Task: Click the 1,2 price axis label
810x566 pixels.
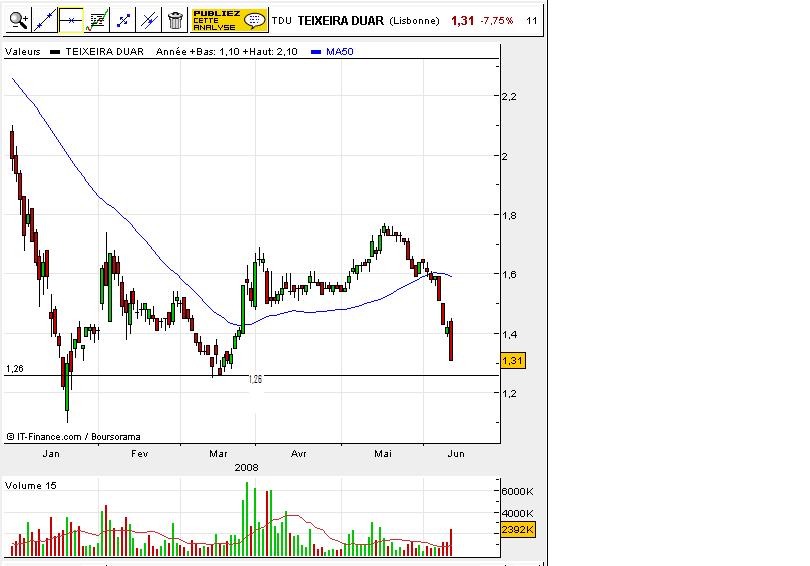Action: point(509,394)
